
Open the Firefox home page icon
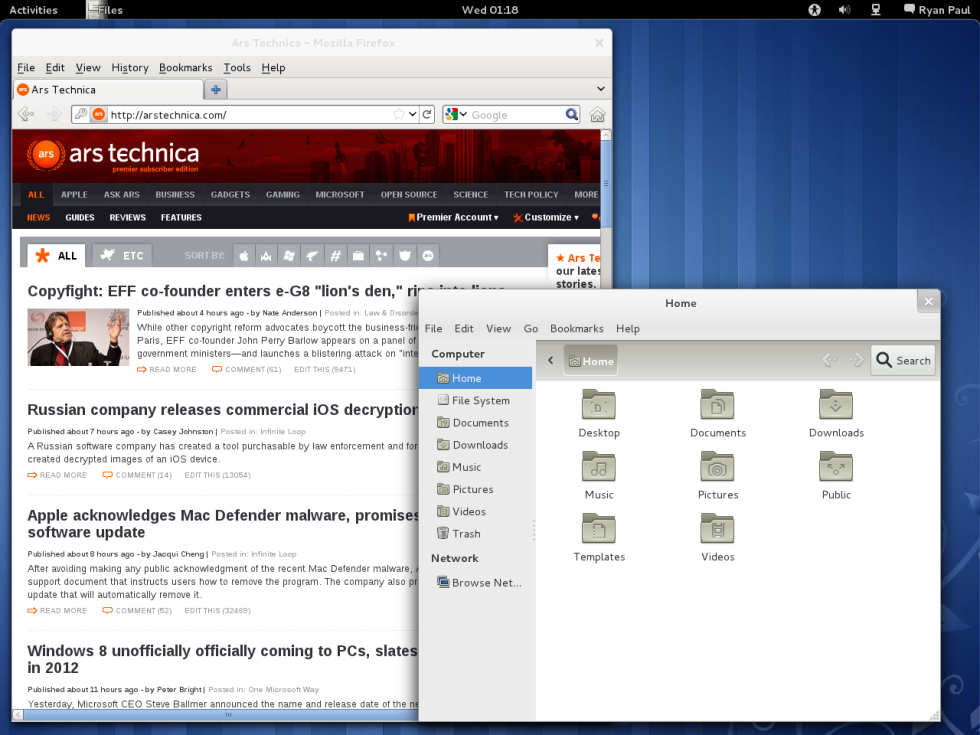pyautogui.click(x=597, y=114)
